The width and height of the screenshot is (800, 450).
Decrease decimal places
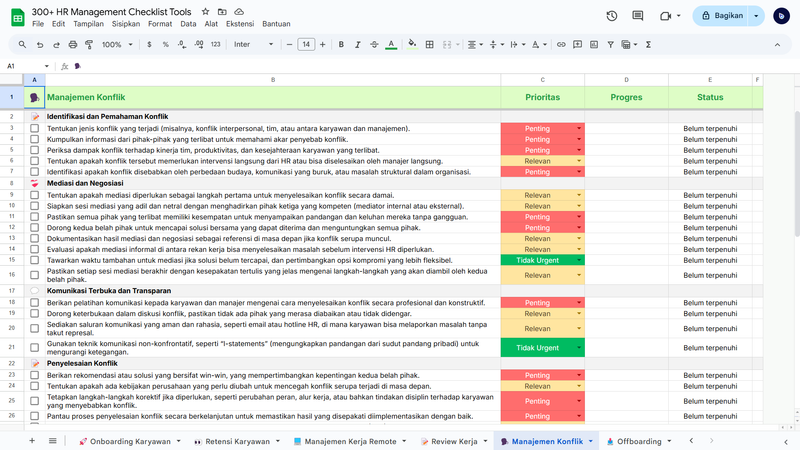coord(182,45)
